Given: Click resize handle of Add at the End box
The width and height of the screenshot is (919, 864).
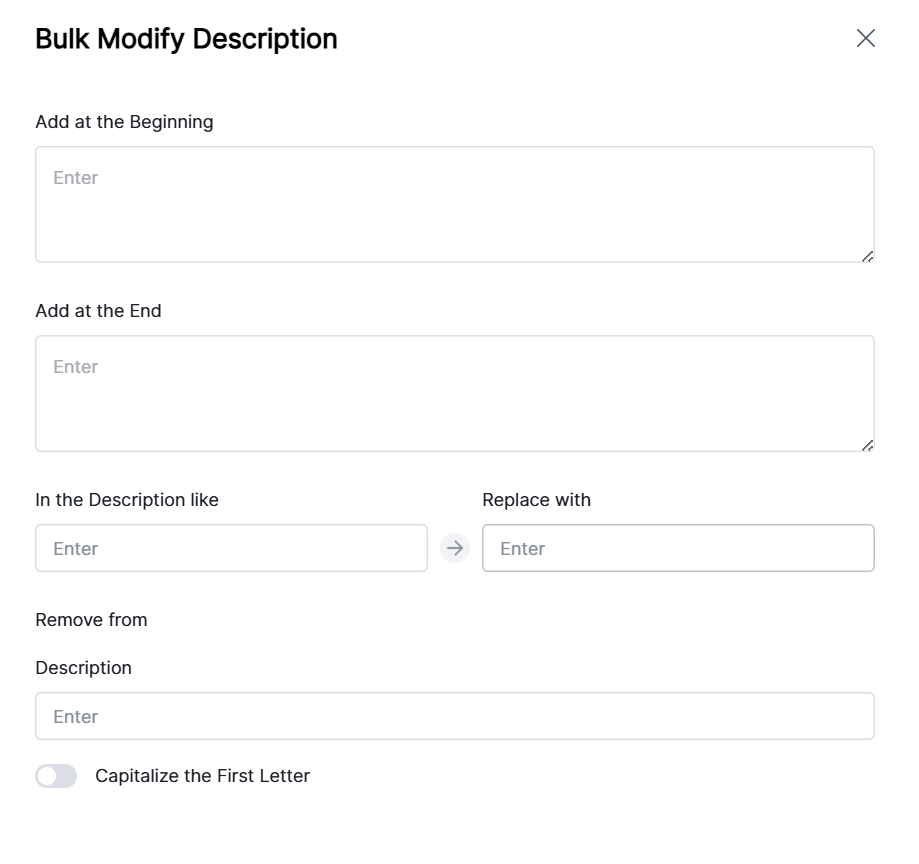Looking at the screenshot, I should [x=867, y=445].
